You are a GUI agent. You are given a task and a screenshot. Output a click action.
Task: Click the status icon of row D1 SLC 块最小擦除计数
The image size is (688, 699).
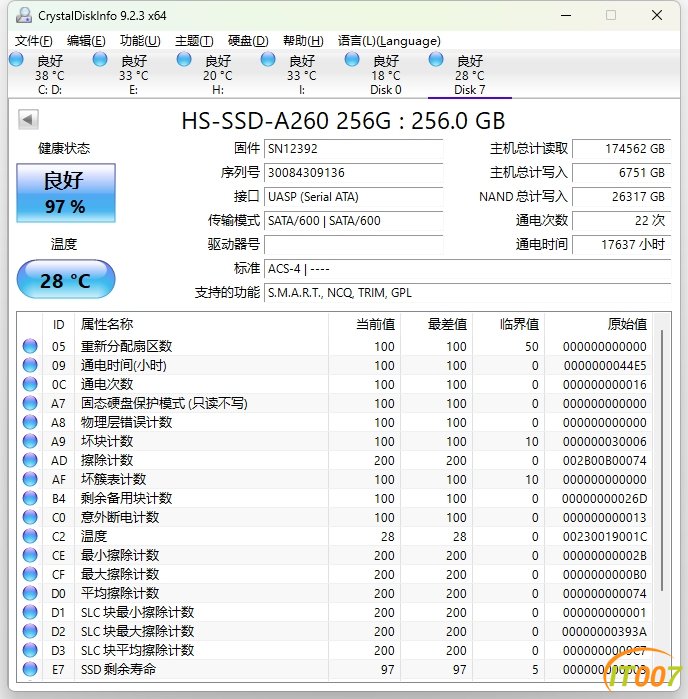click(30, 612)
